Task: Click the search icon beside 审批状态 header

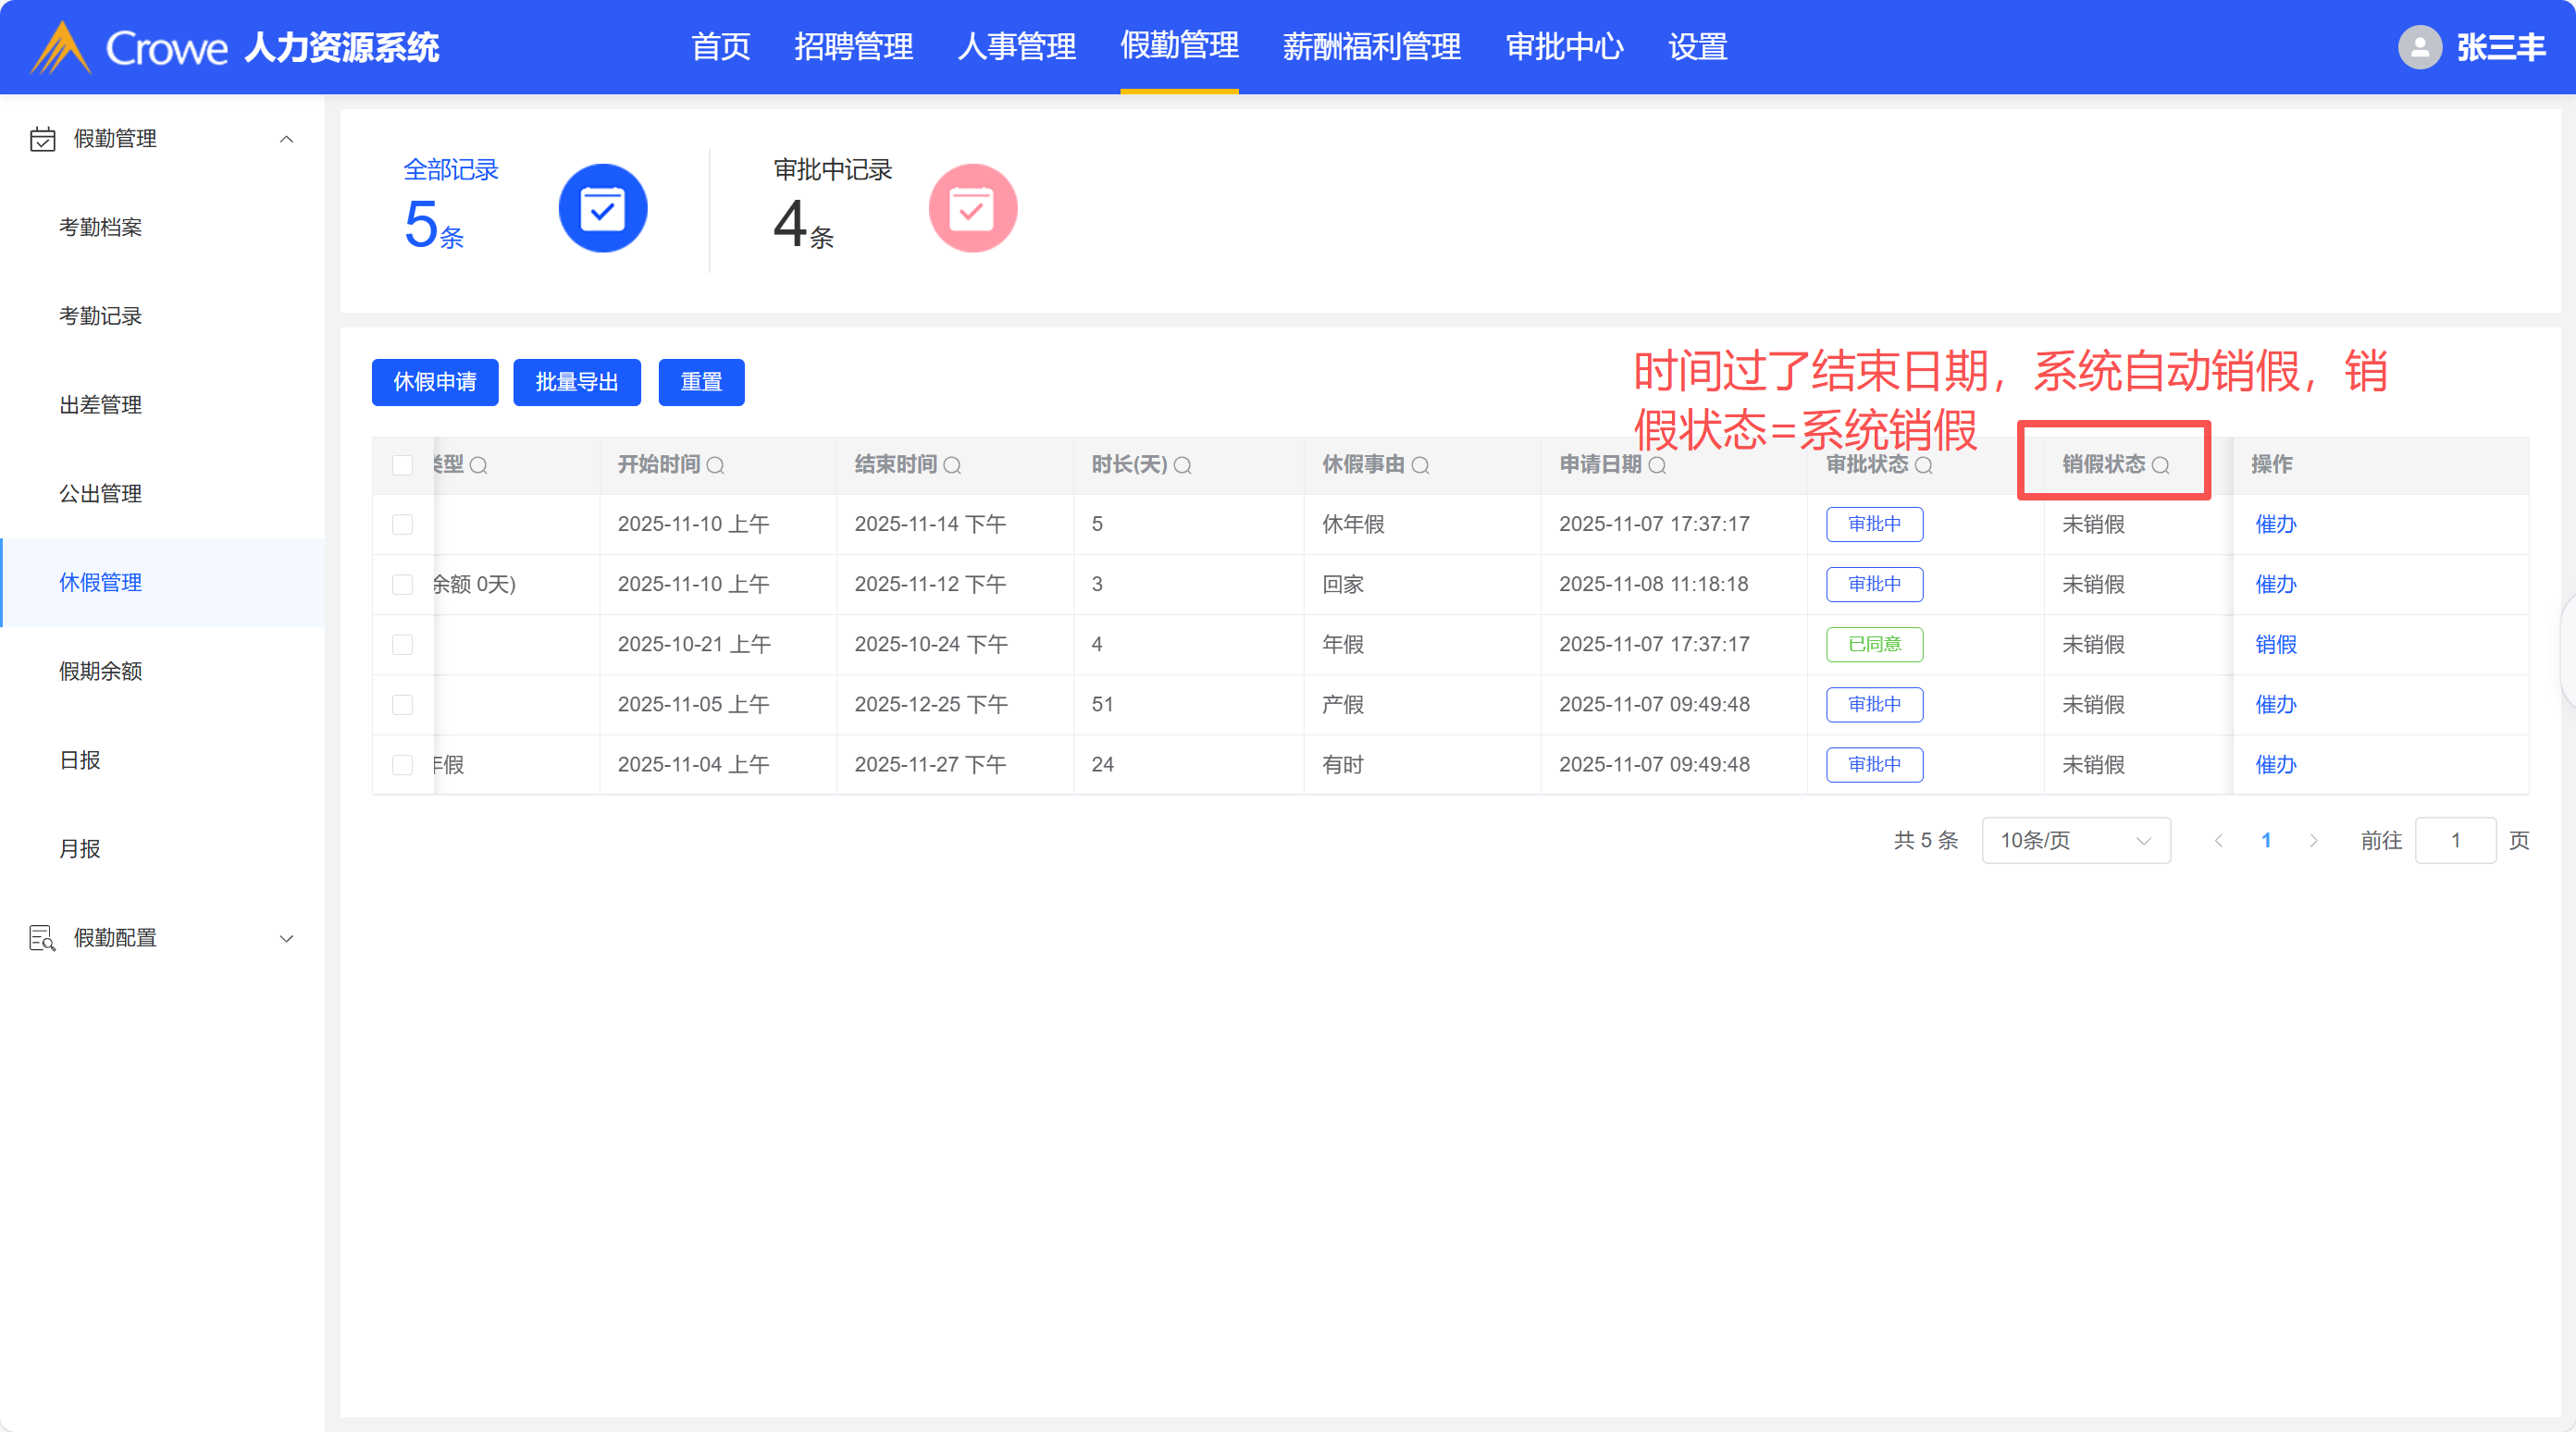Action: 1923,465
